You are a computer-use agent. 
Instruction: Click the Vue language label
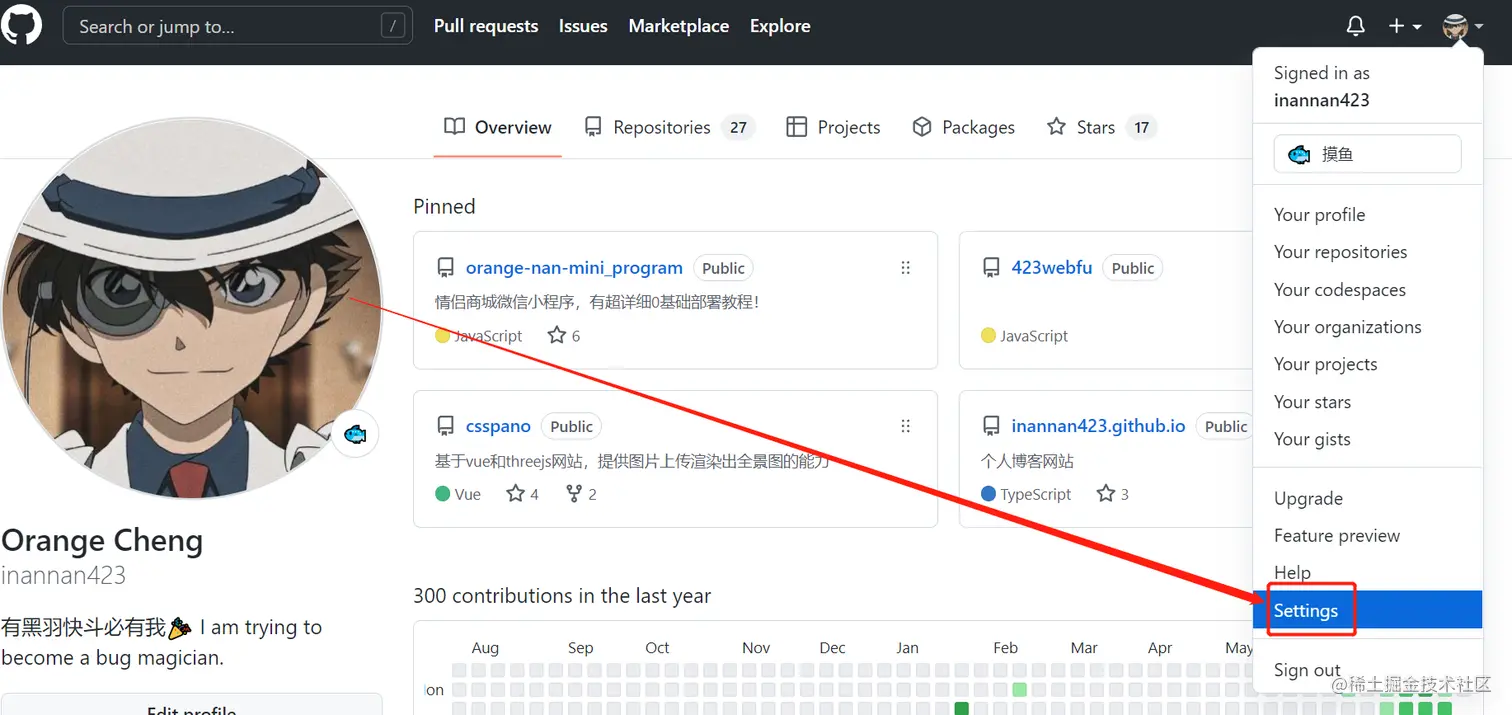[x=468, y=494]
